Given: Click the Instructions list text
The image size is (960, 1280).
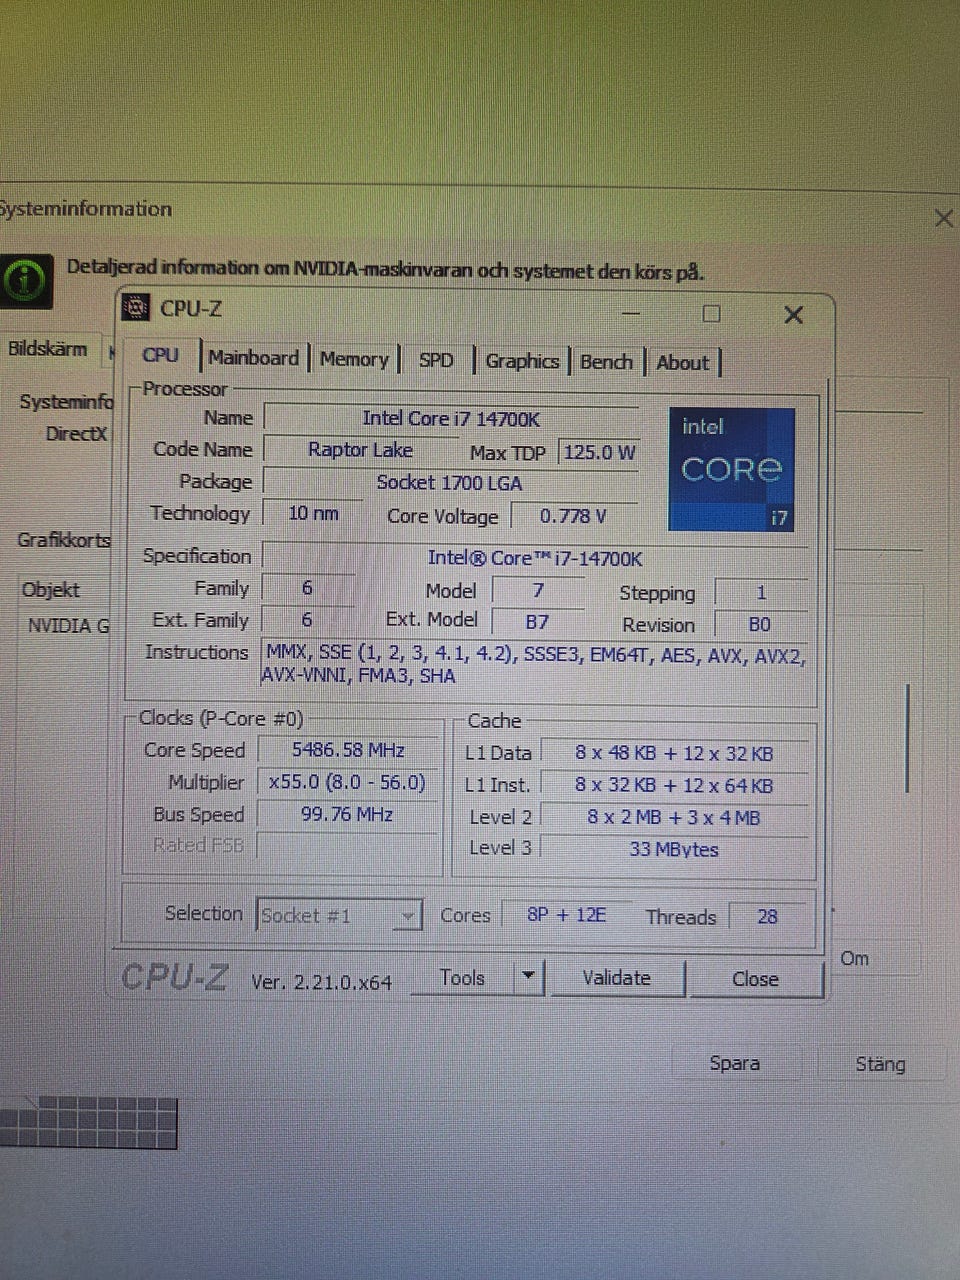Looking at the screenshot, I should coord(533,665).
